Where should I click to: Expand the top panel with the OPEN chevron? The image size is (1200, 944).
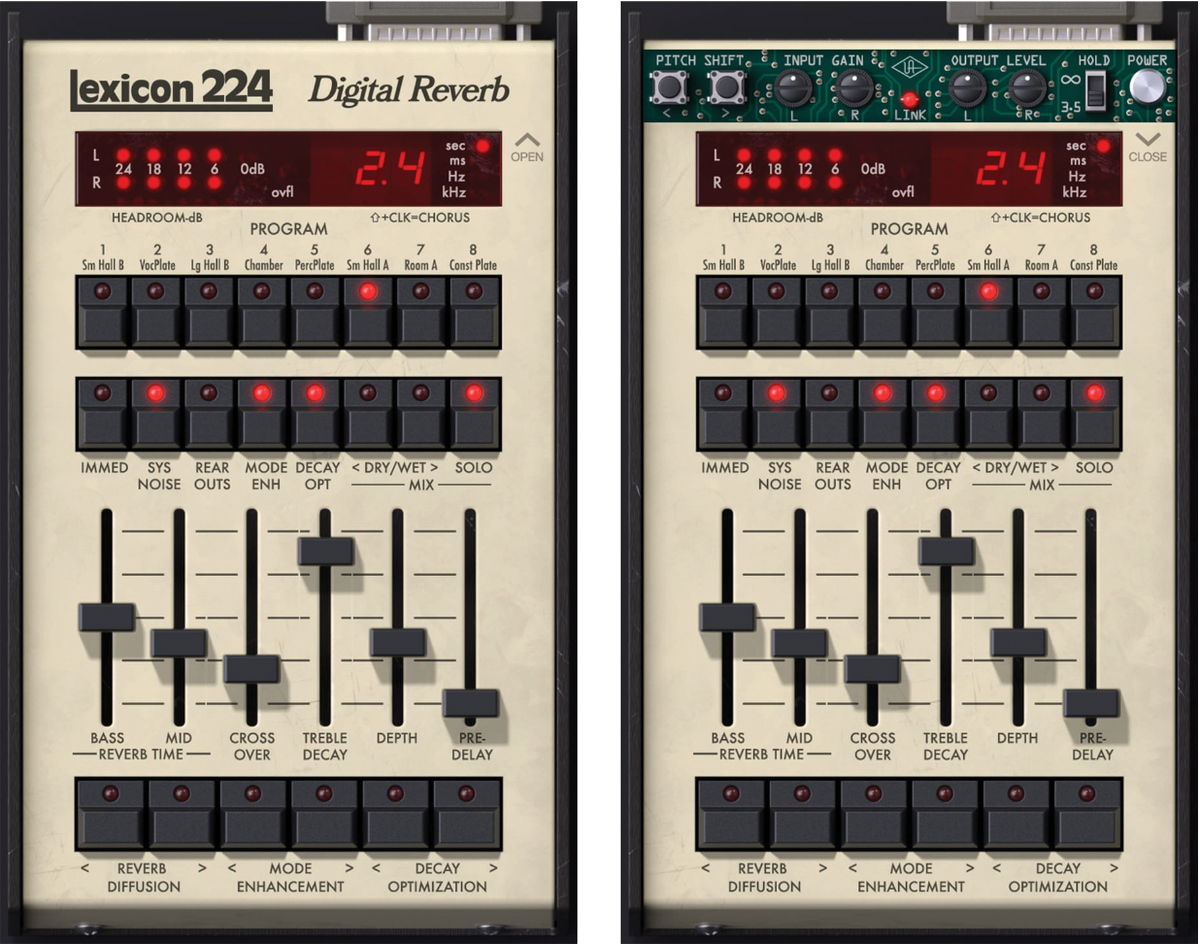(x=527, y=145)
